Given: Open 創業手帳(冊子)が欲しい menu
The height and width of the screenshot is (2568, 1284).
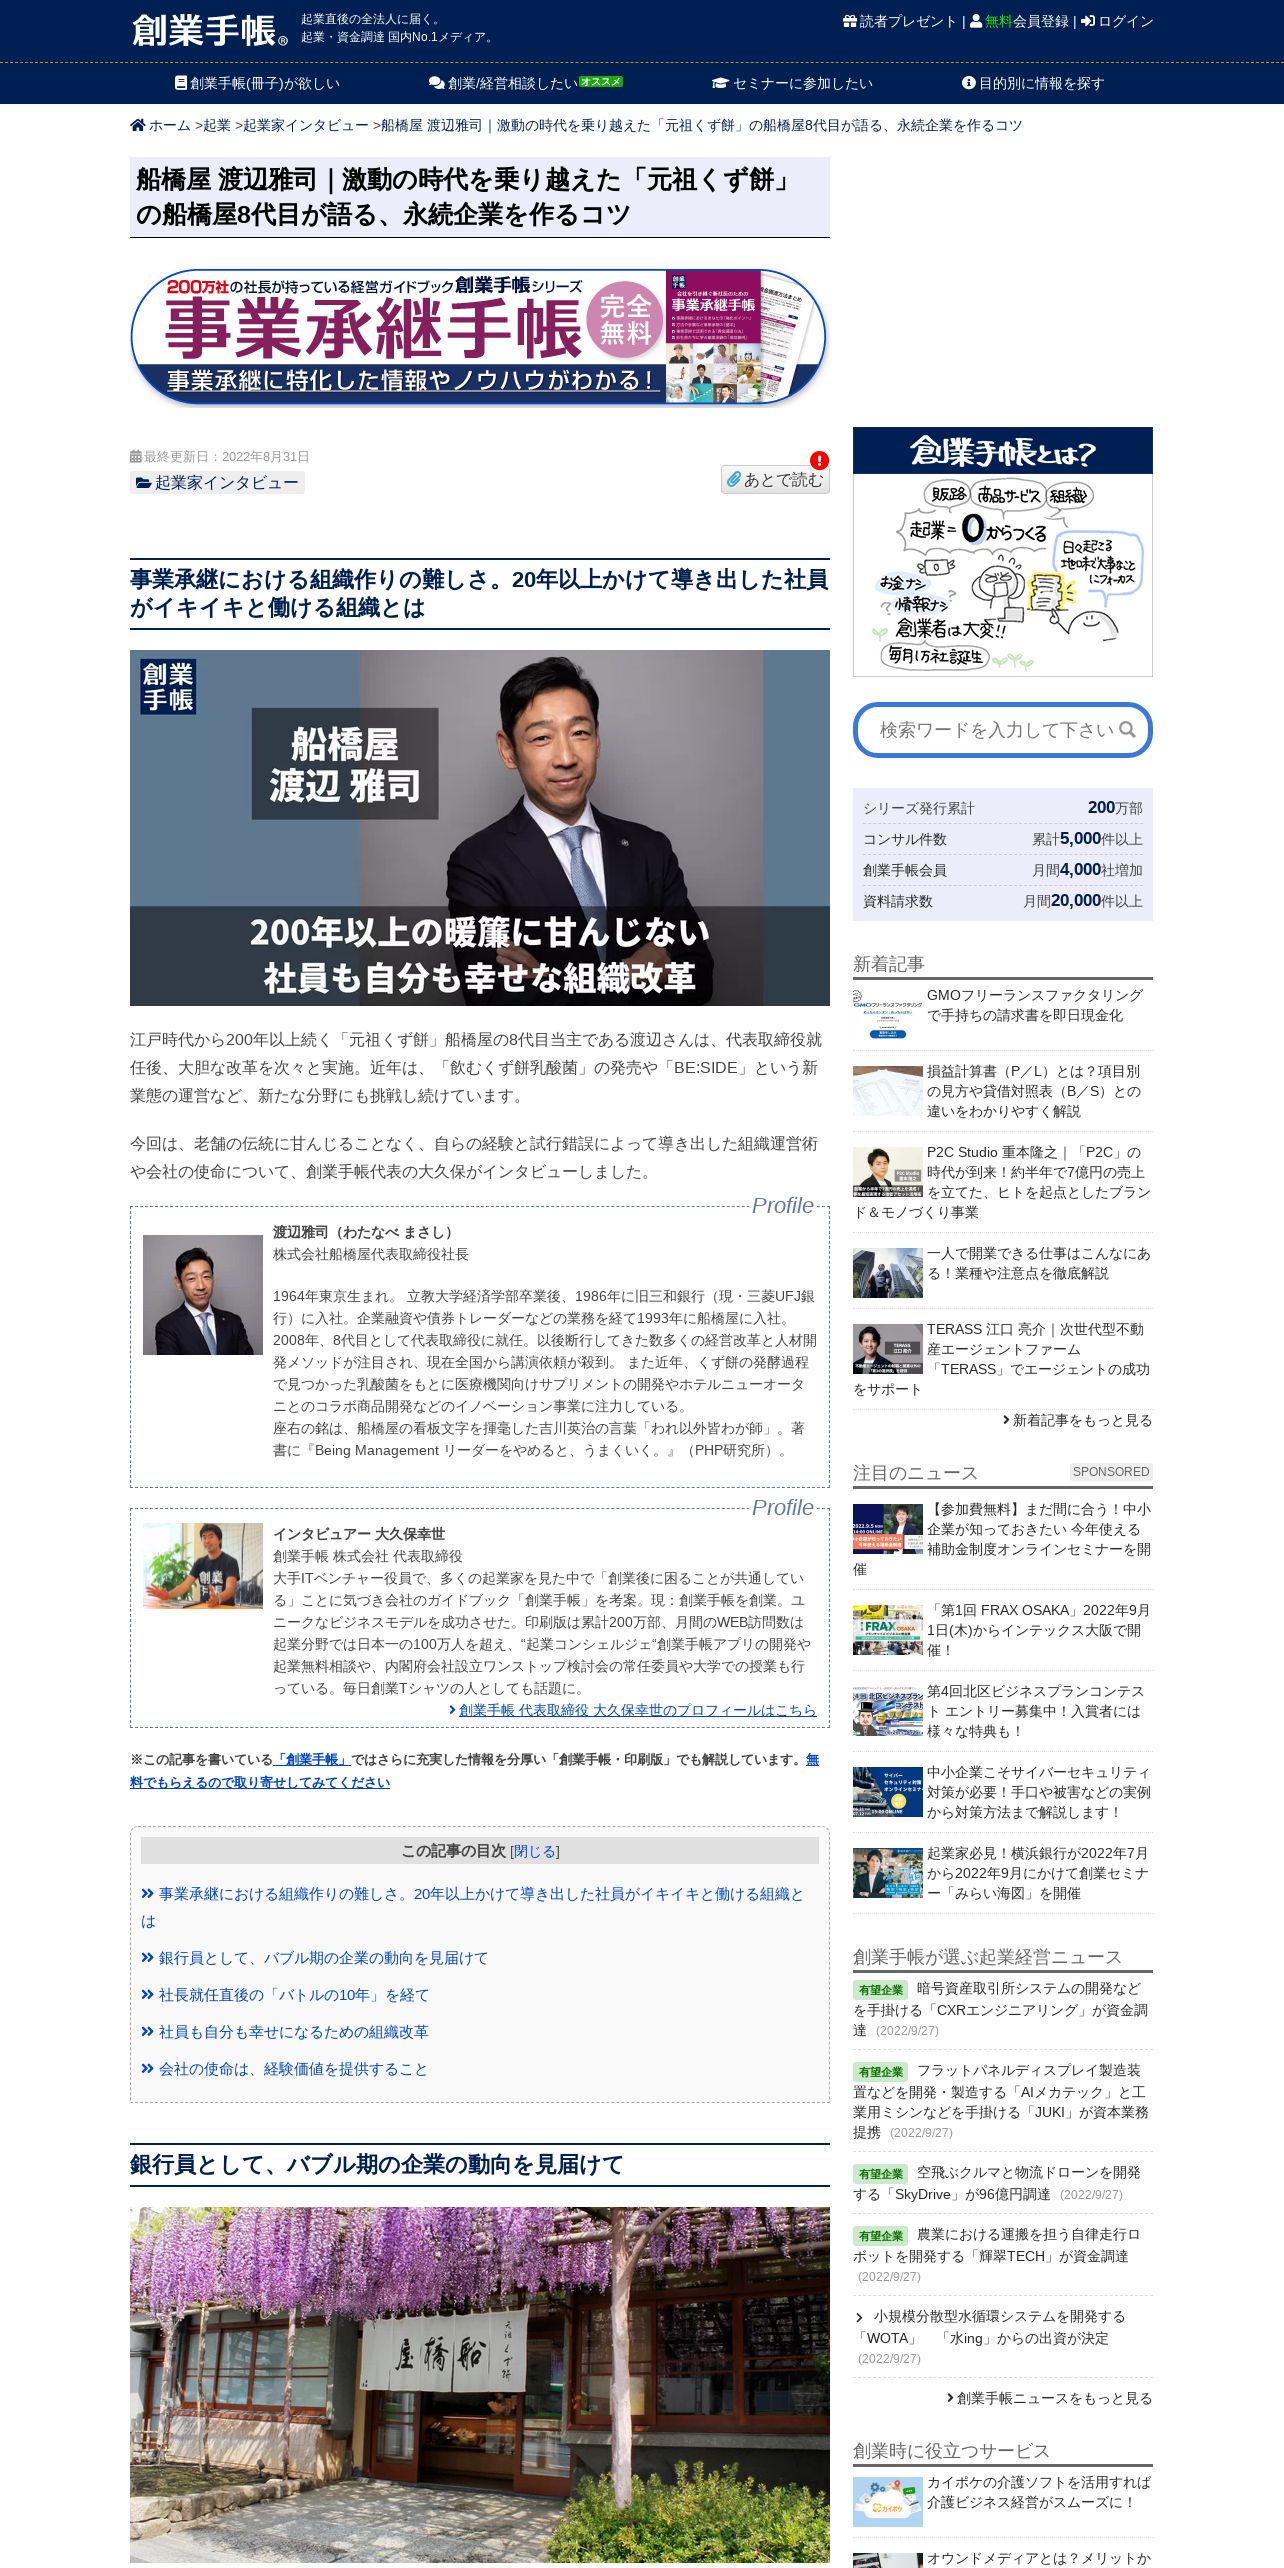Looking at the screenshot, I should pos(257,83).
